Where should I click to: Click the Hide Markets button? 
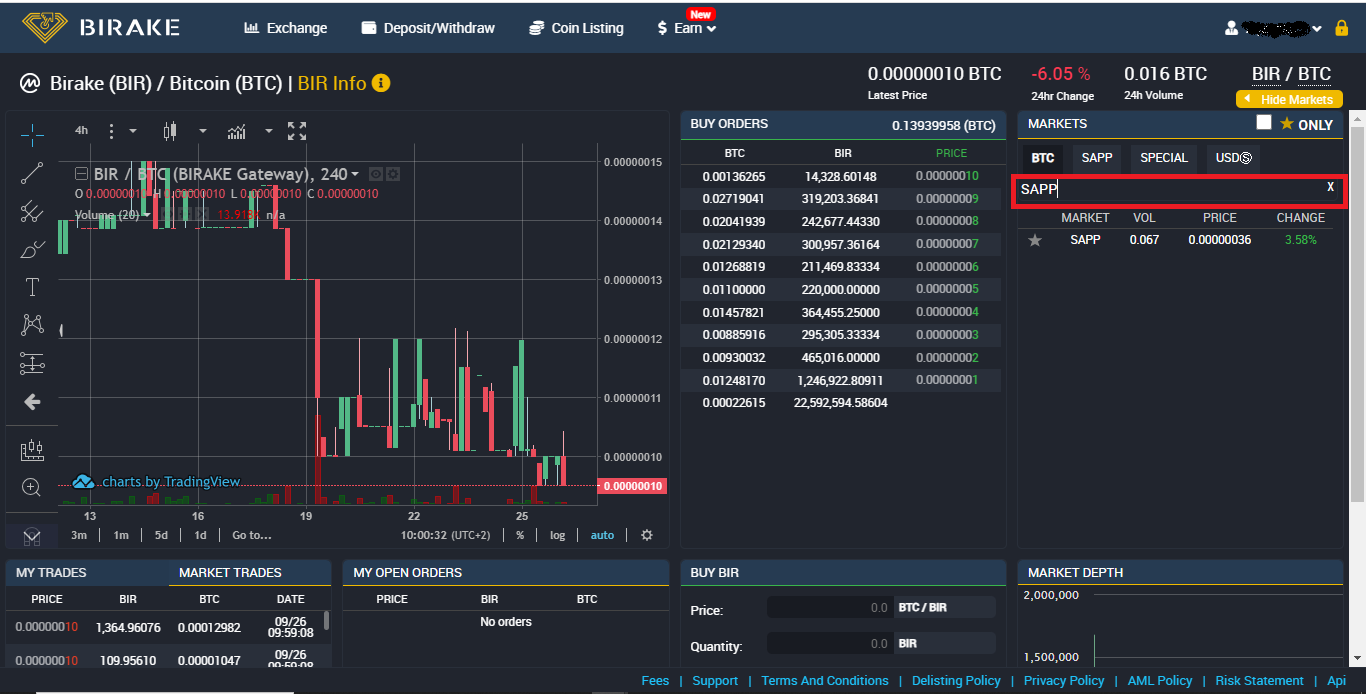click(1289, 100)
